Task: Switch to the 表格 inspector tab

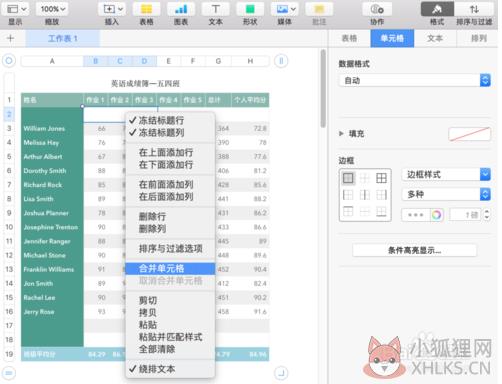Action: (349, 38)
